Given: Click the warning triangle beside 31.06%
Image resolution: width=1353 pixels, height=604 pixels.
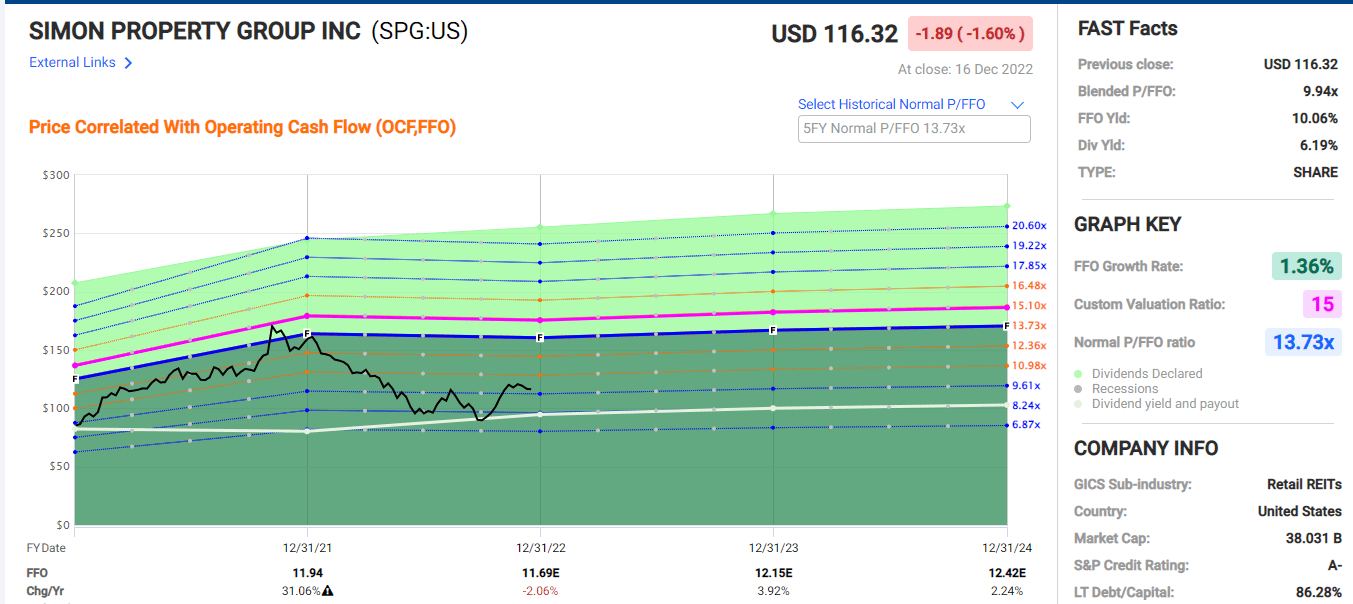Looking at the screenshot, I should click(327, 591).
